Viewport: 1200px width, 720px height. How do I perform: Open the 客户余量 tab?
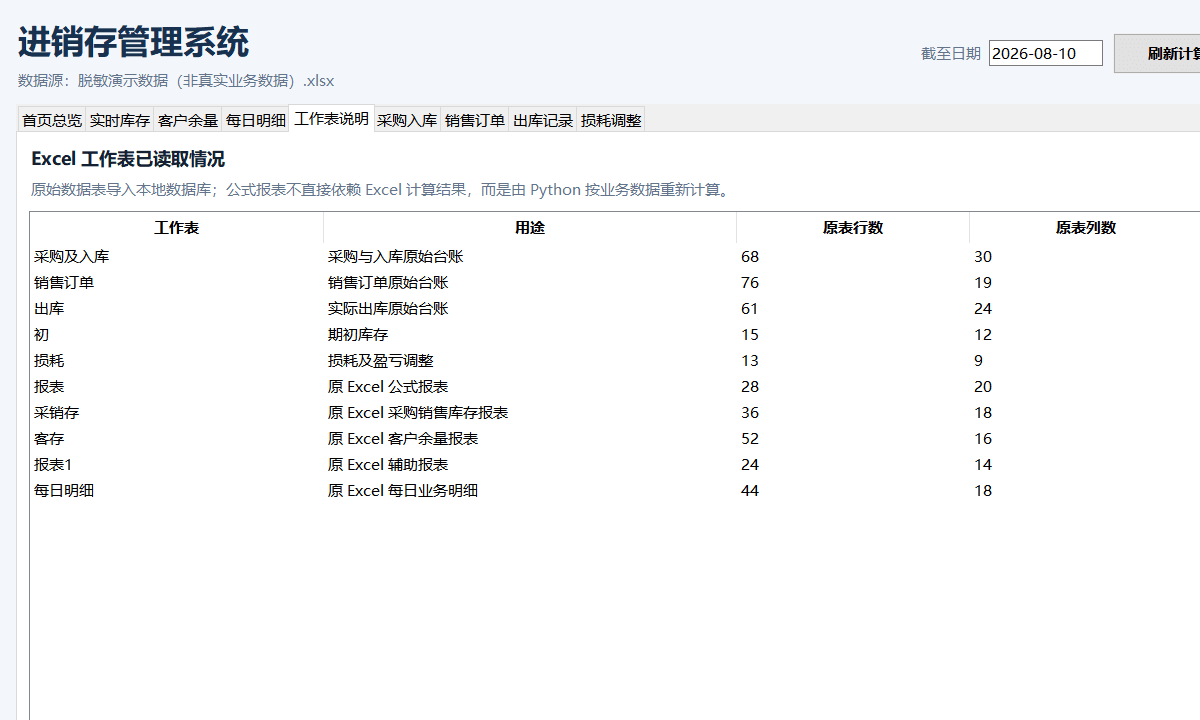pyautogui.click(x=188, y=120)
